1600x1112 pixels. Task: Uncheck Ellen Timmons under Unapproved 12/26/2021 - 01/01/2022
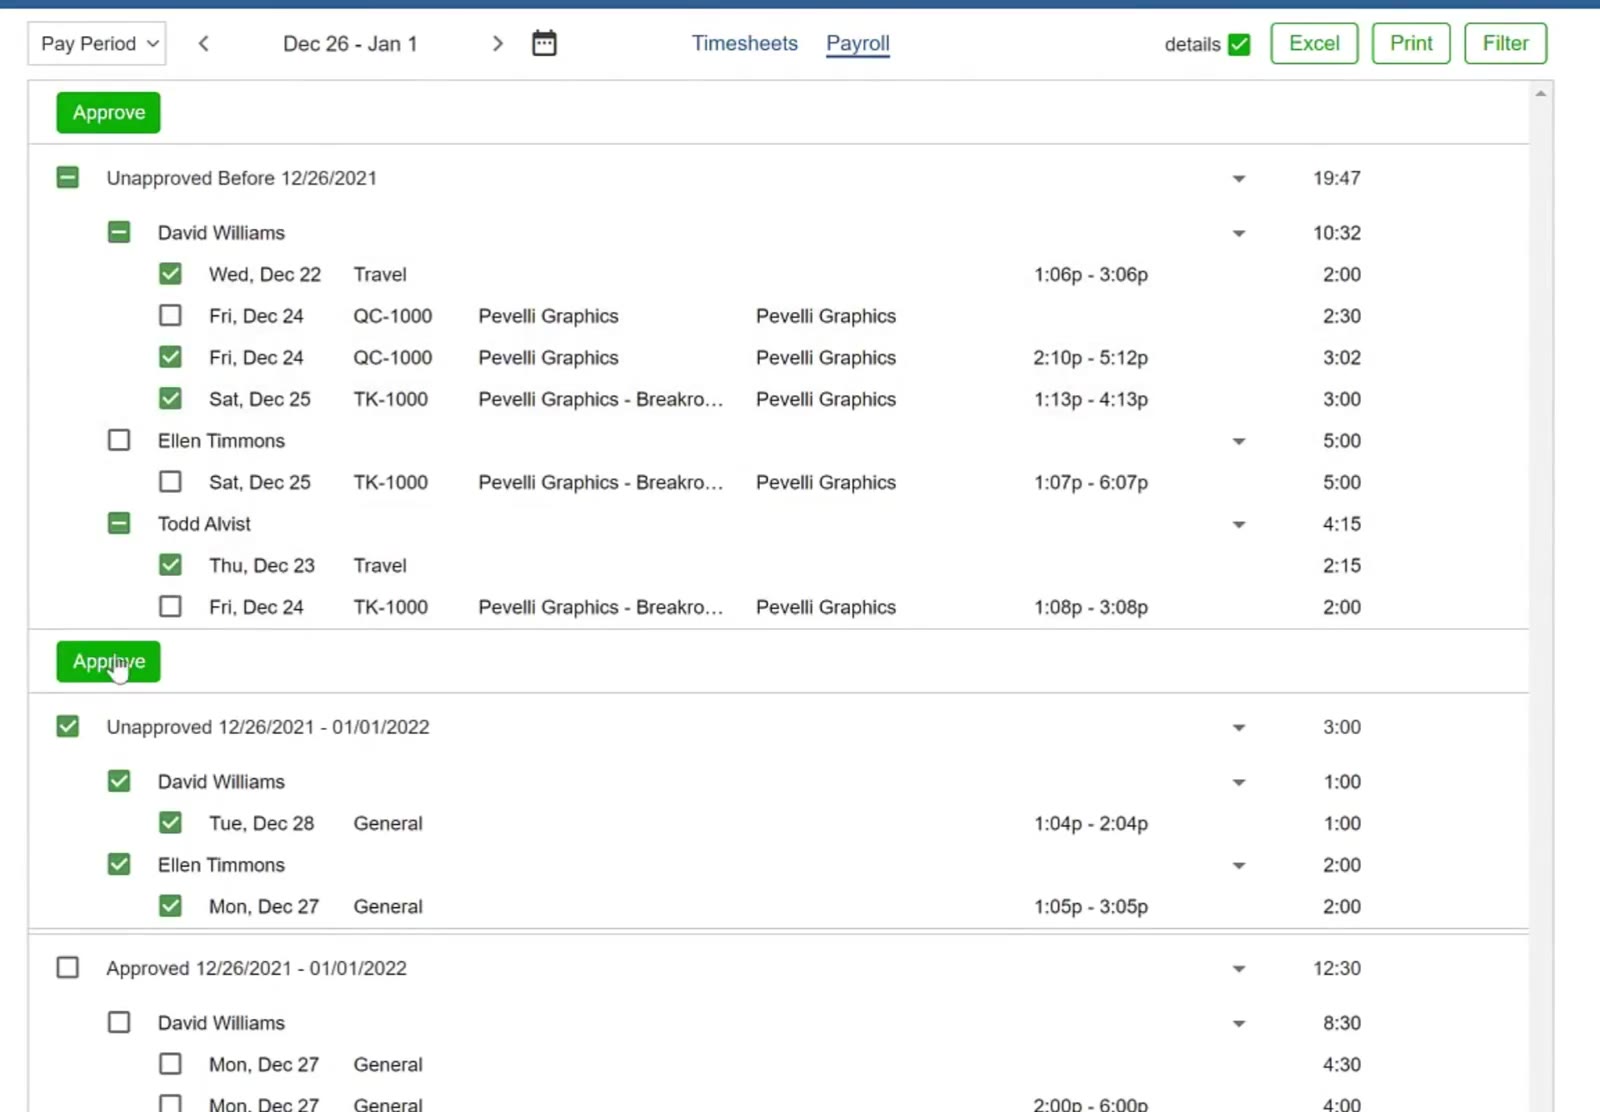click(x=118, y=864)
